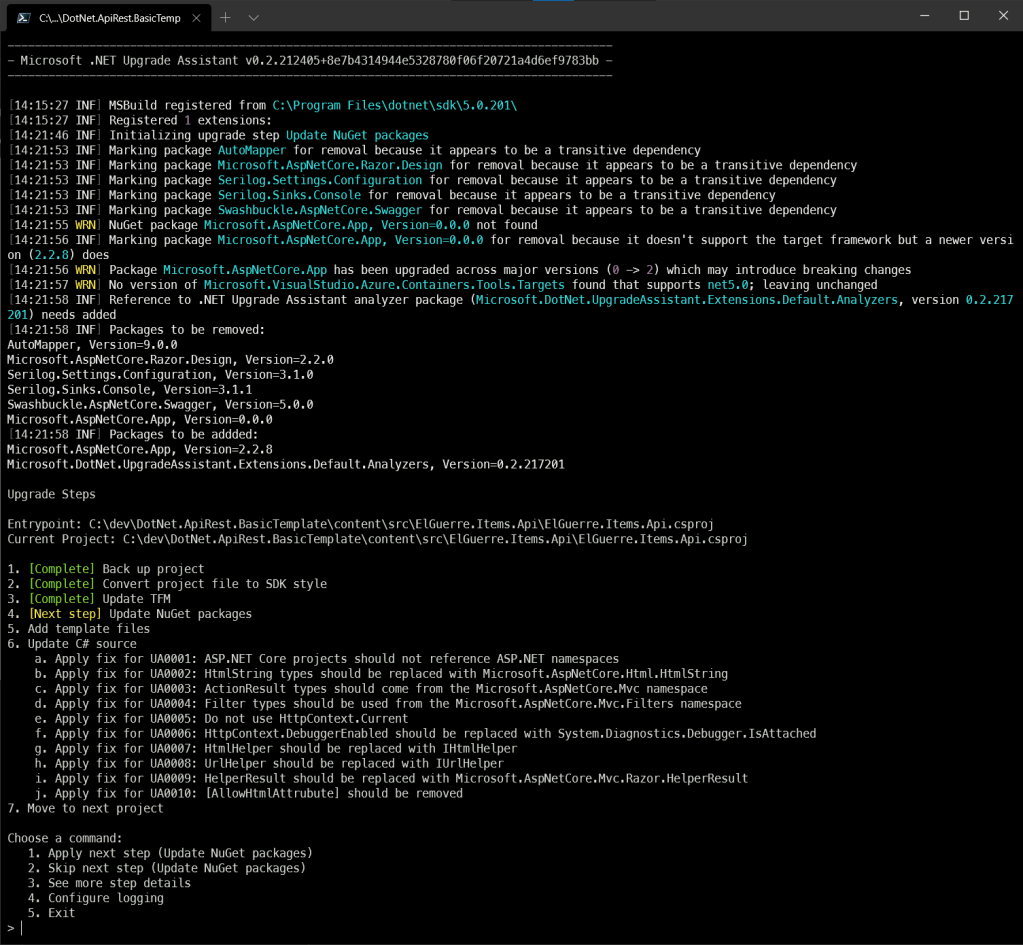Close the terminal window

(x=1003, y=15)
